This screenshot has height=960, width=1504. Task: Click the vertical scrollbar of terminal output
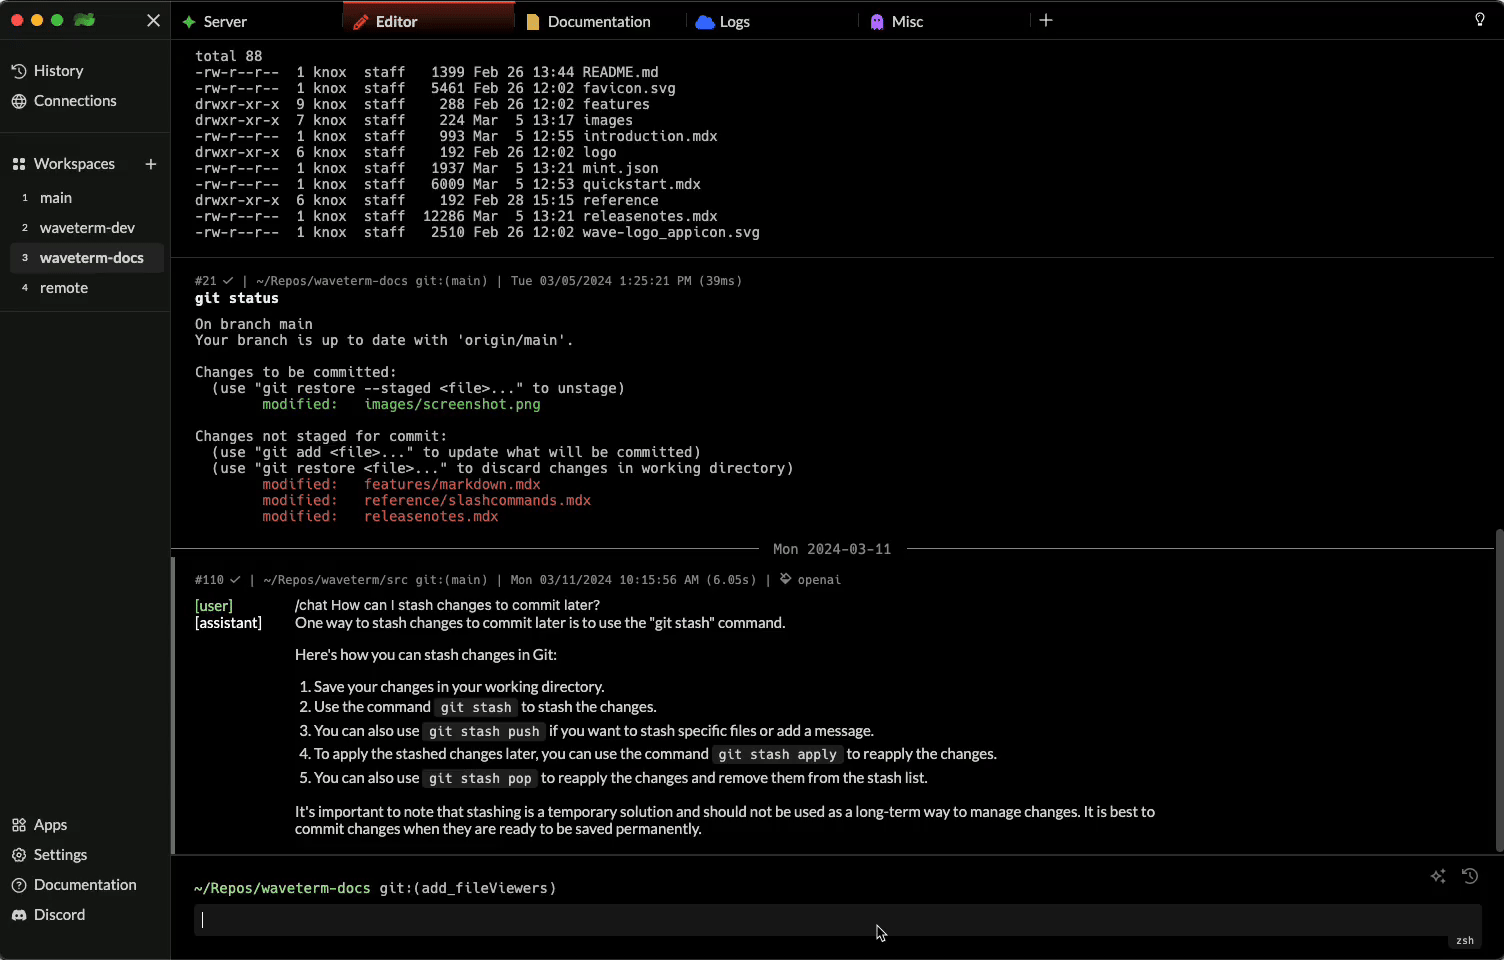tap(1498, 690)
